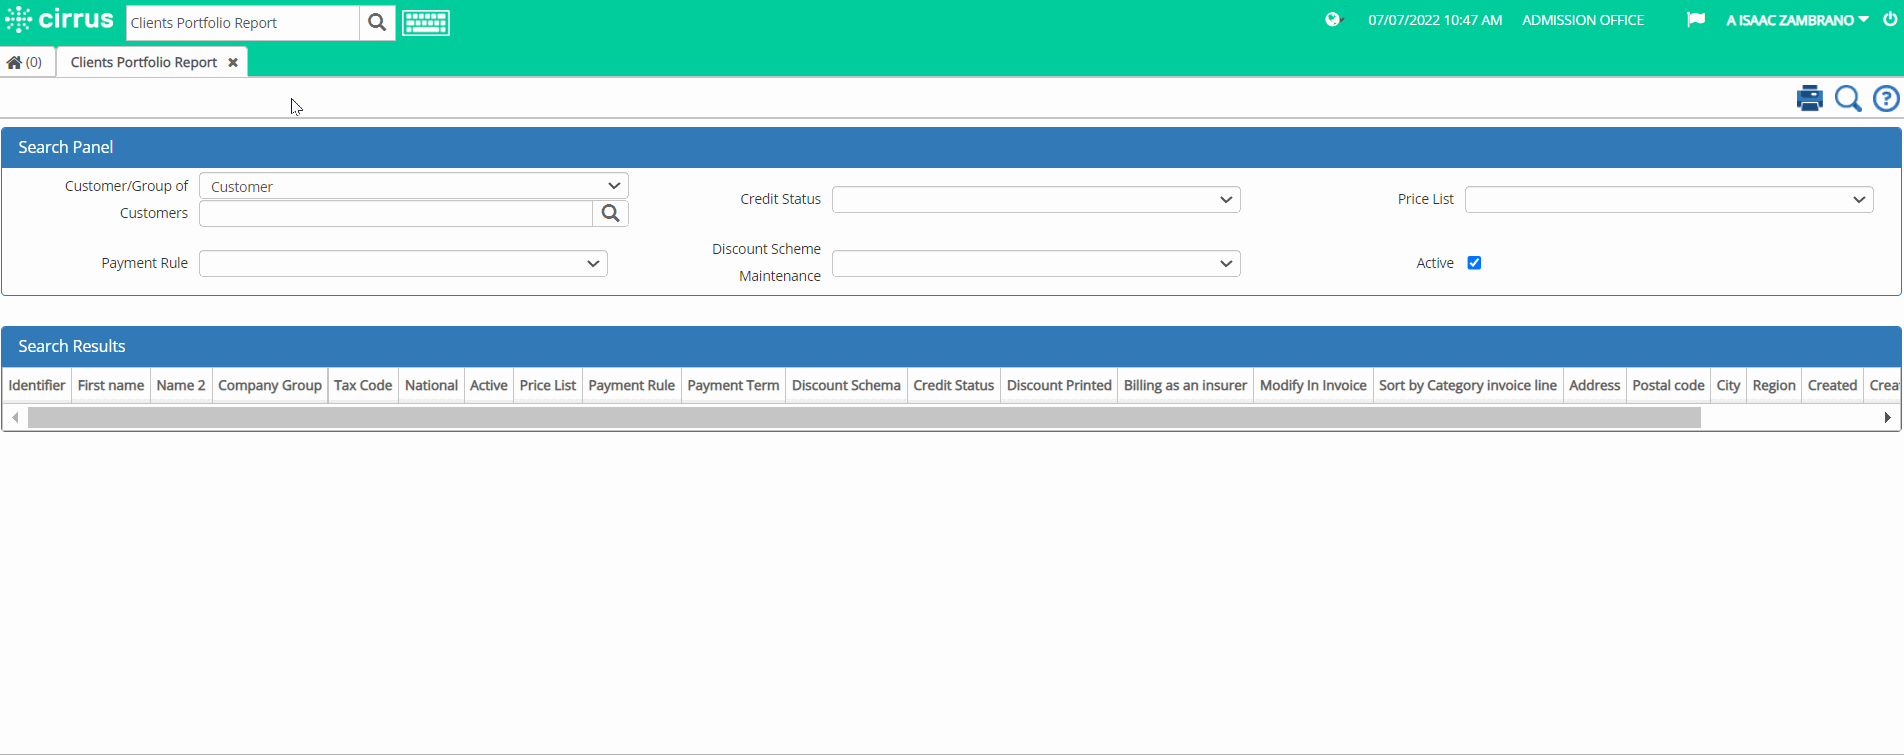Open Discount Scheme Maintenance dropdown
This screenshot has width=1904, height=755.
pyautogui.click(x=1036, y=263)
